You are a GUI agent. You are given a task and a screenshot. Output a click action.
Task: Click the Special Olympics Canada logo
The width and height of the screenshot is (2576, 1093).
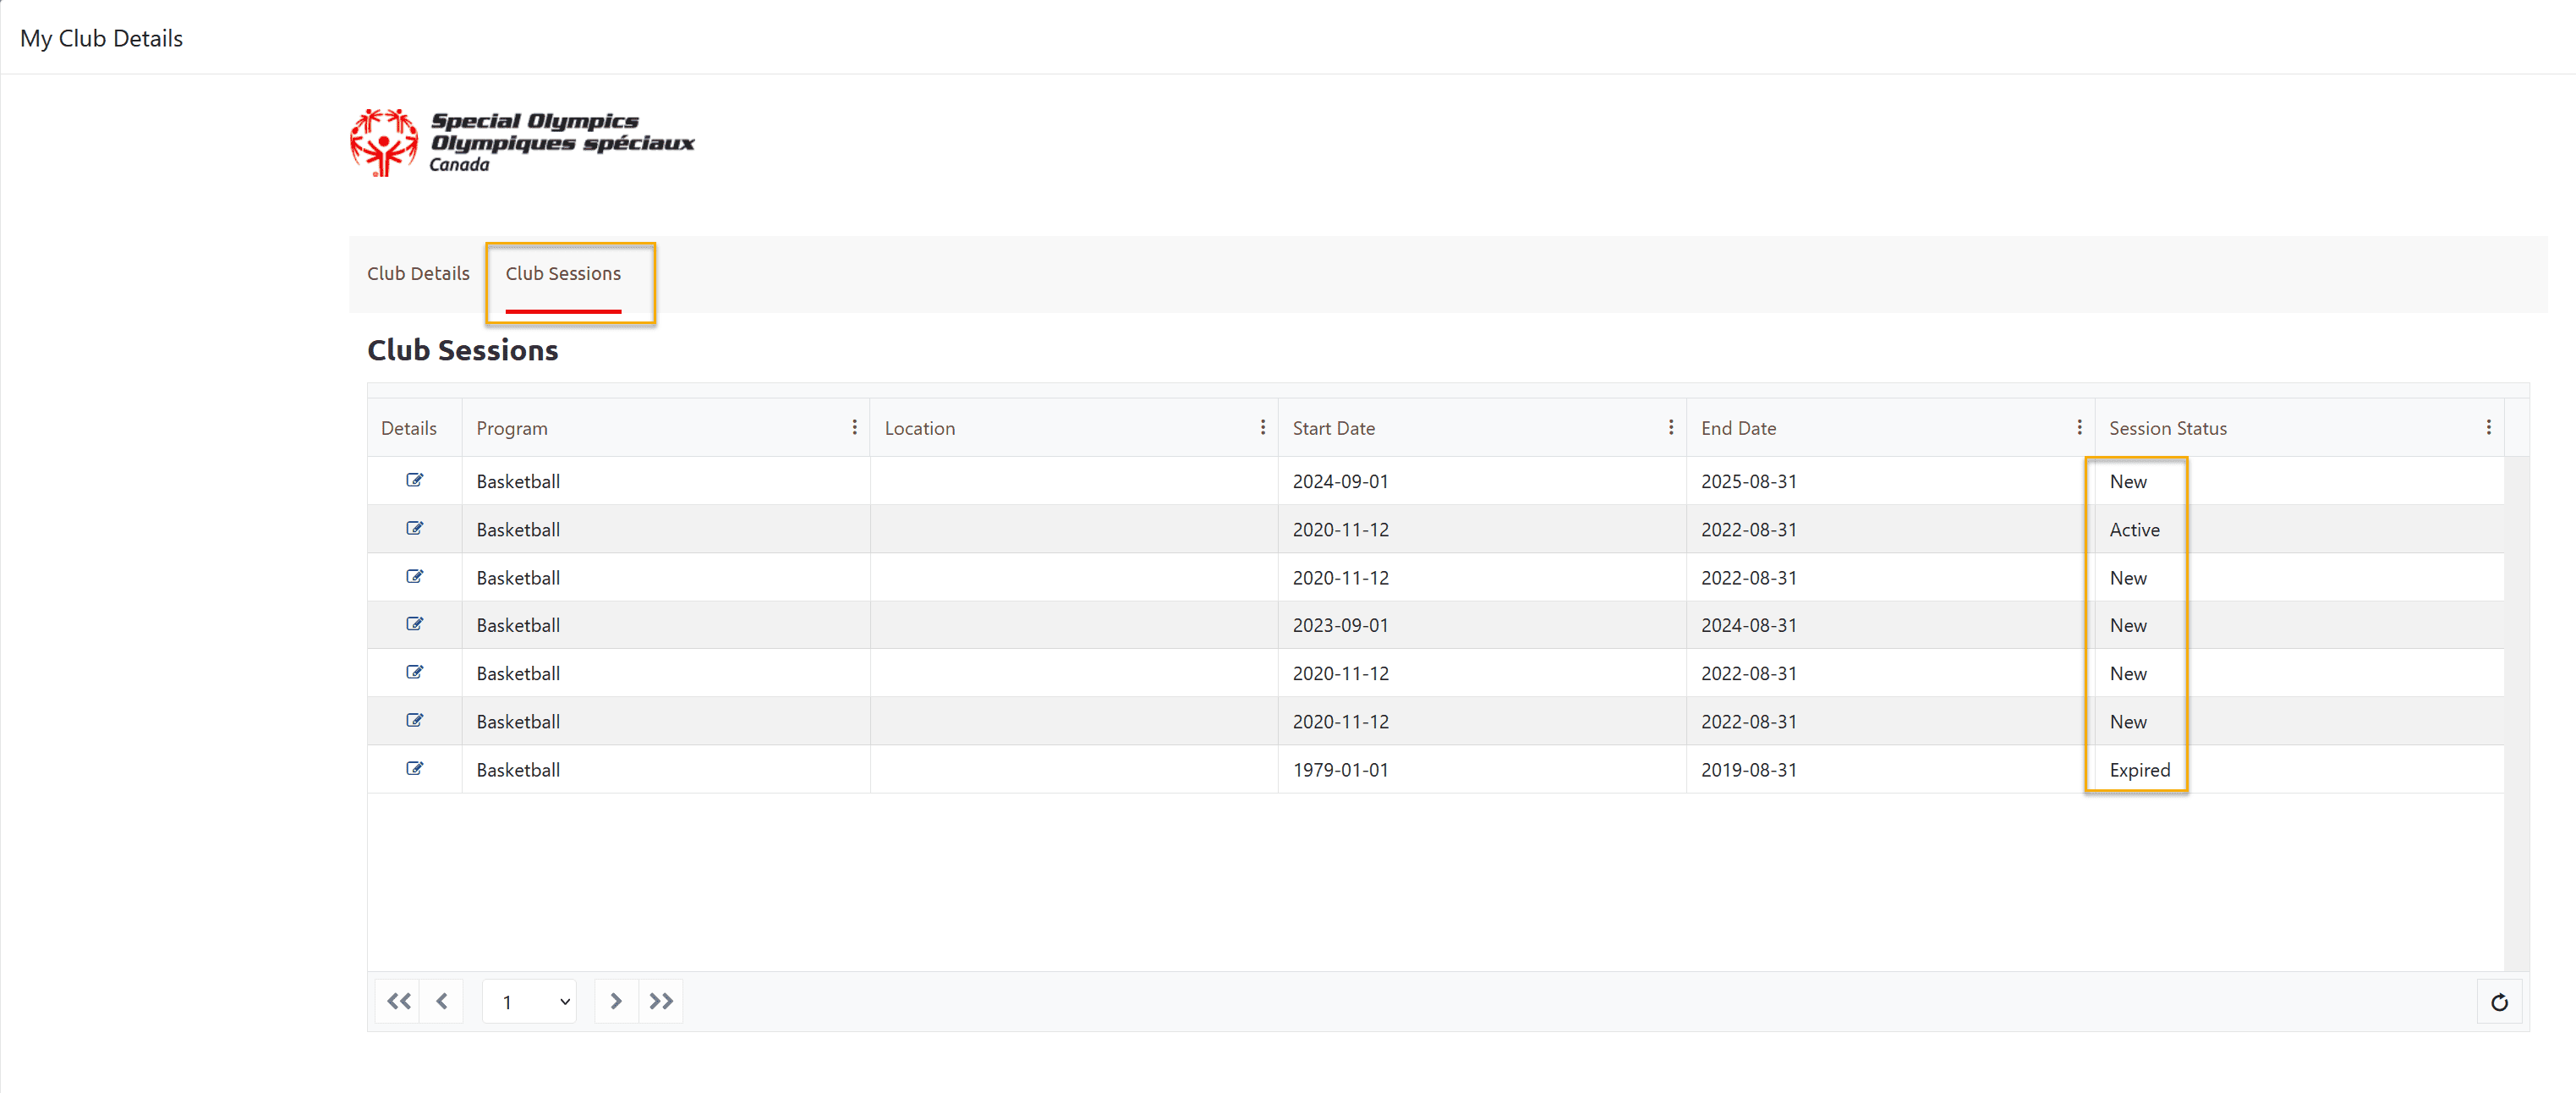pos(522,143)
